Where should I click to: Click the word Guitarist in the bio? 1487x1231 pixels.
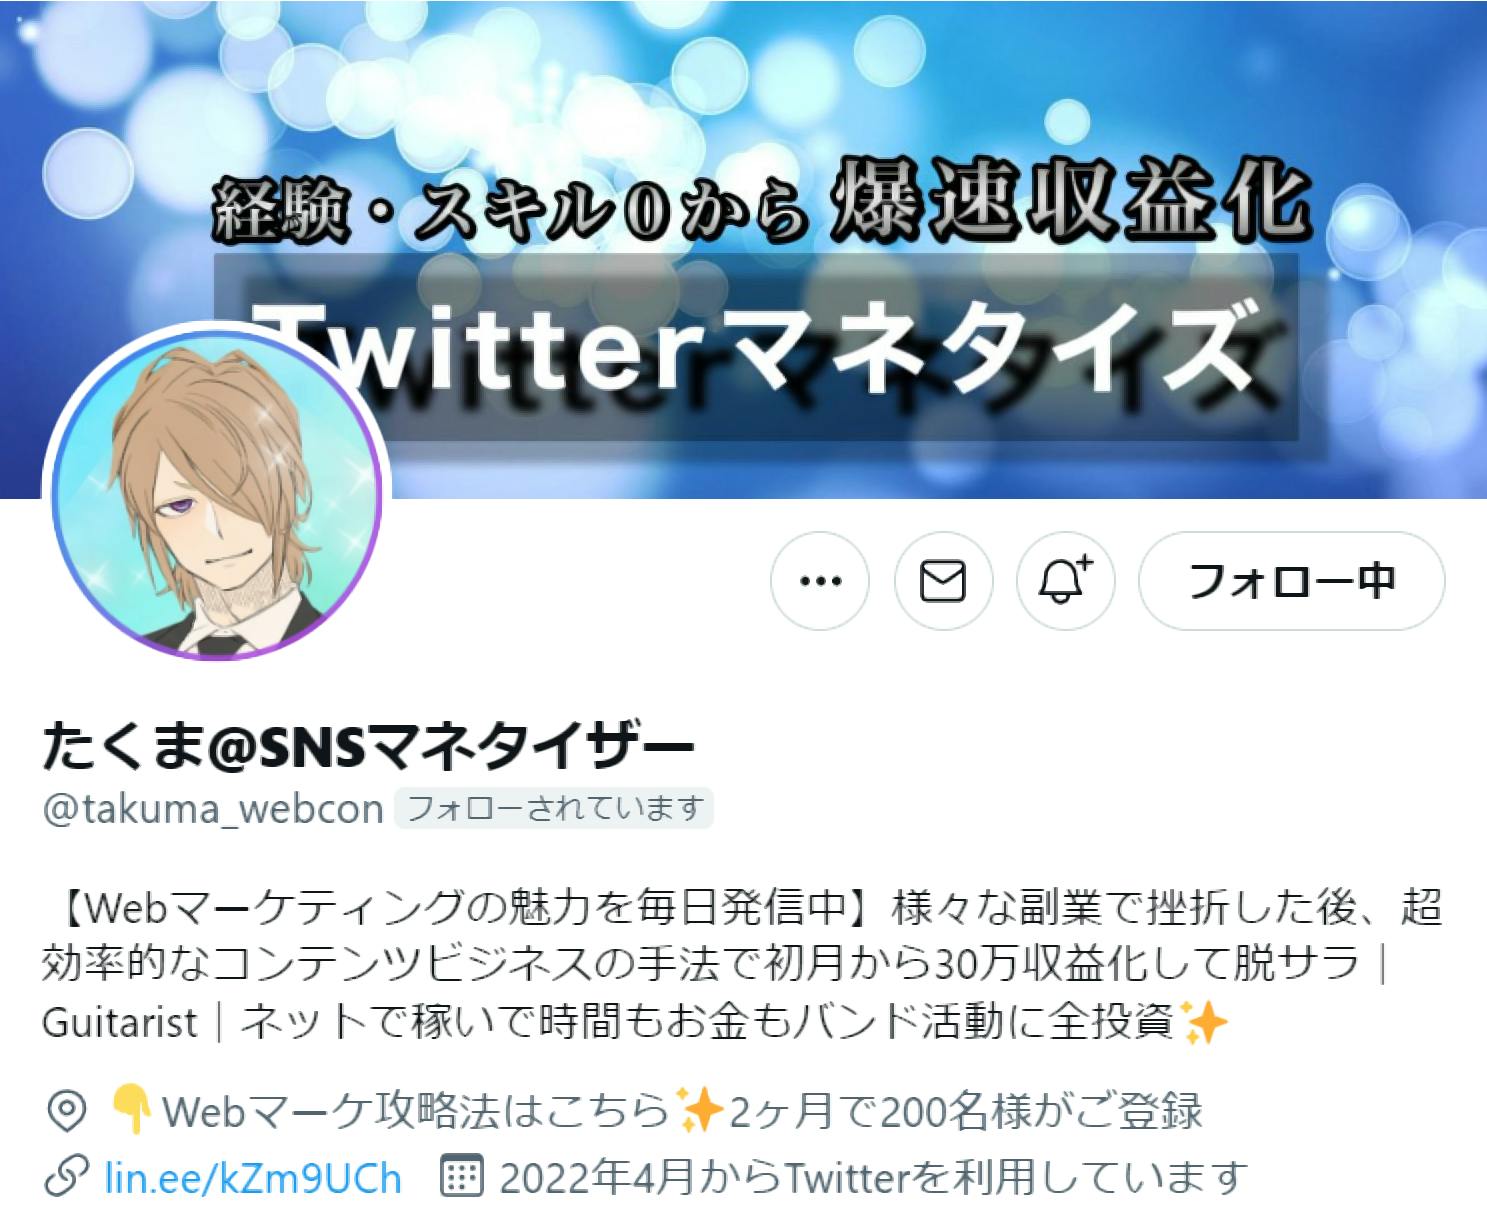[x=120, y=1023]
